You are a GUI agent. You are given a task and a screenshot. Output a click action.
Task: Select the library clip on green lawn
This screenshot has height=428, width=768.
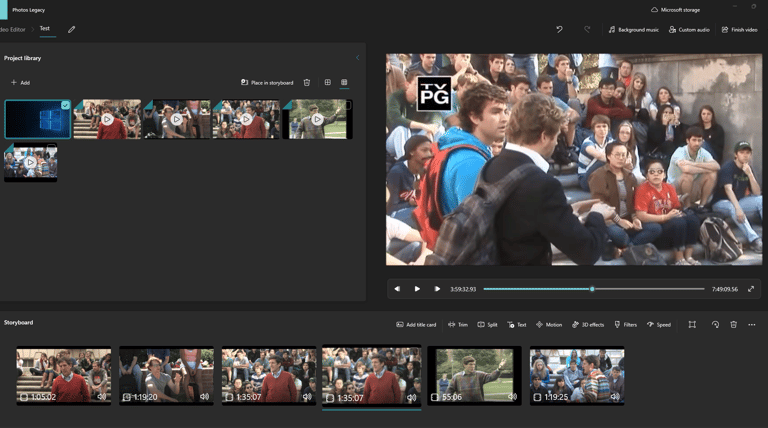point(317,119)
